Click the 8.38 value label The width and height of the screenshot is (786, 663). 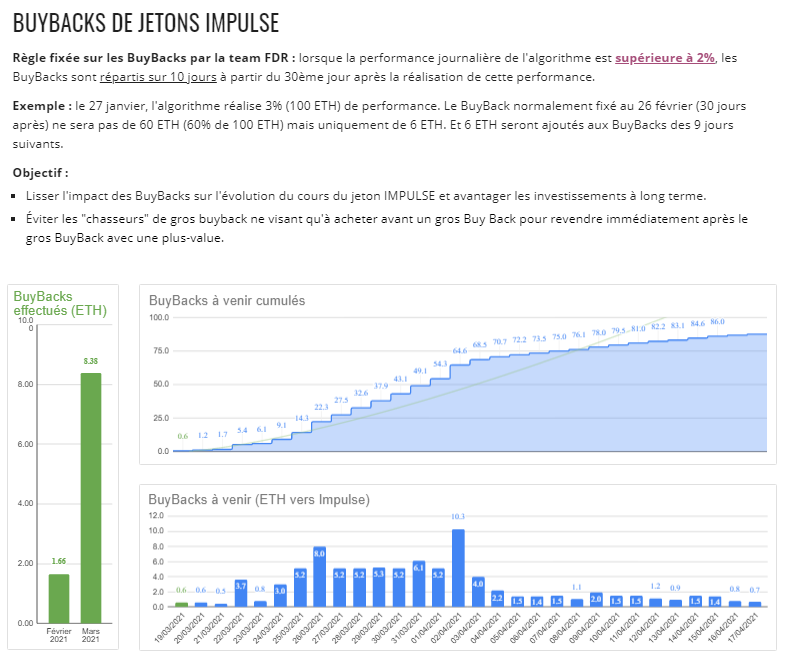(x=91, y=361)
